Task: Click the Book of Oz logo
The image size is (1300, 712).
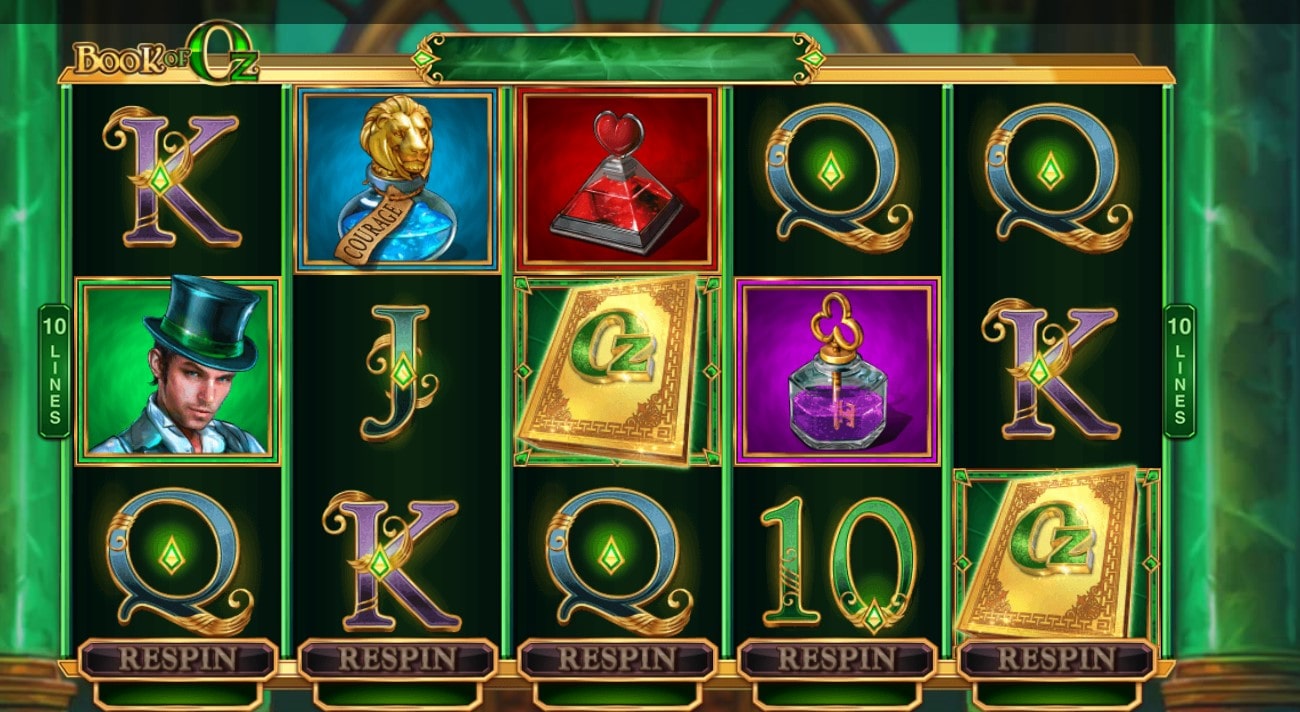Action: (x=166, y=57)
